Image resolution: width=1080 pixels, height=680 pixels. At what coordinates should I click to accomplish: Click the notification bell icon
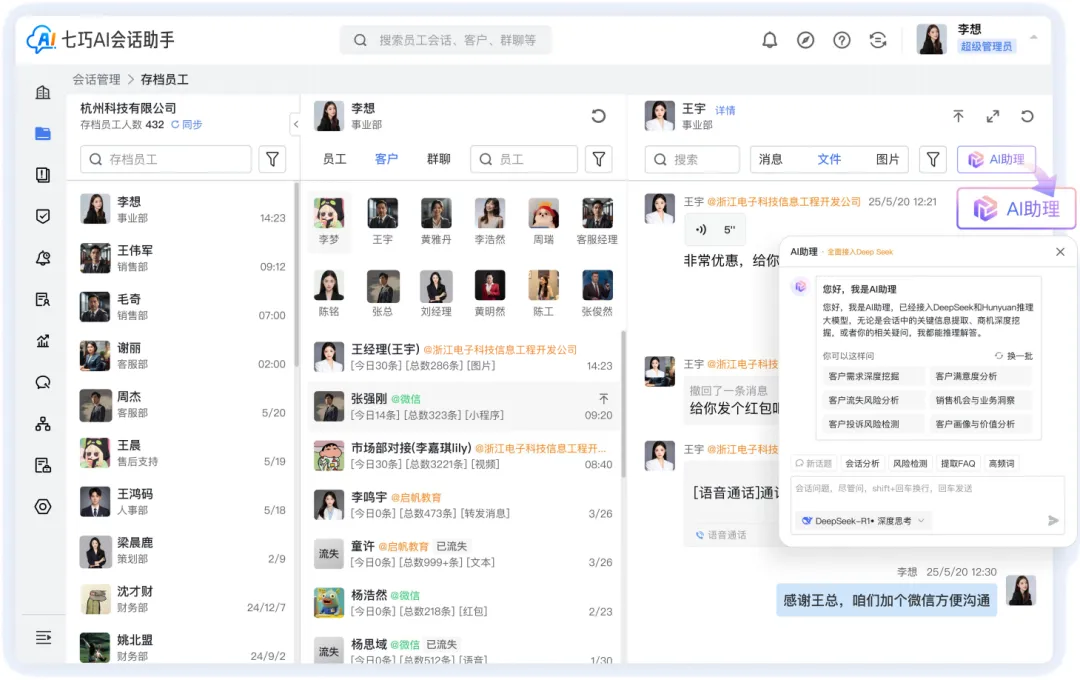[769, 40]
